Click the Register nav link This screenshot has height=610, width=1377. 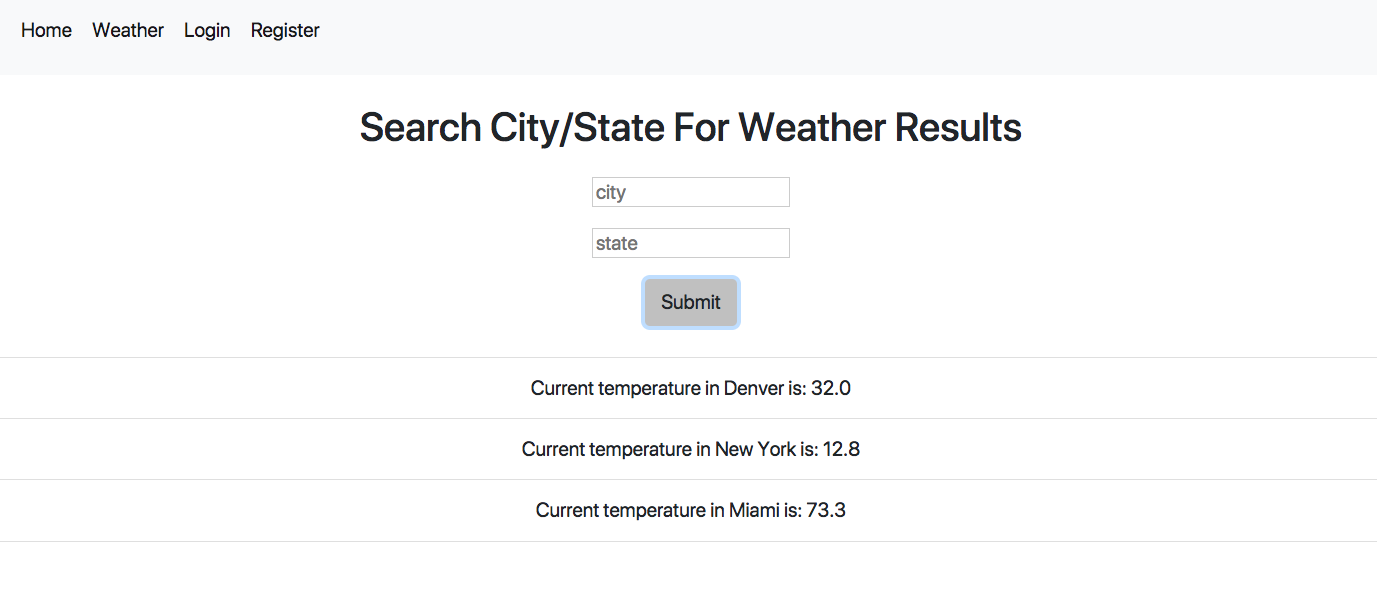[x=285, y=31]
